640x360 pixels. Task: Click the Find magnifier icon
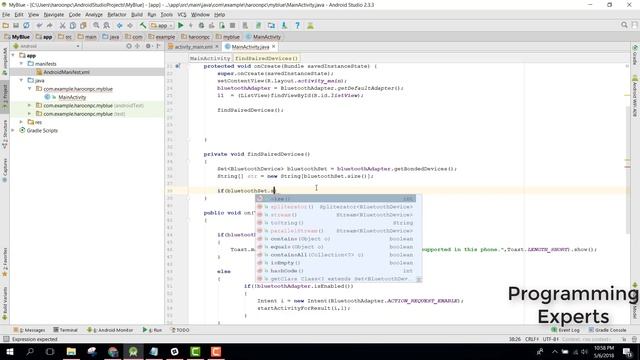[x=96, y=25]
